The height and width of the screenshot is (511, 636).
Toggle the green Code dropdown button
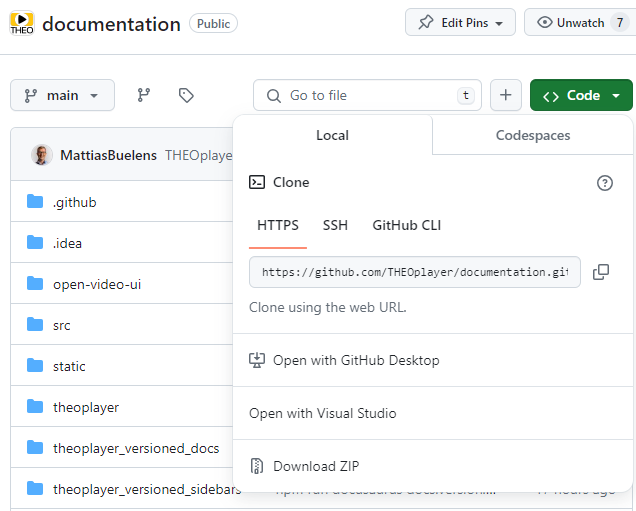581,95
